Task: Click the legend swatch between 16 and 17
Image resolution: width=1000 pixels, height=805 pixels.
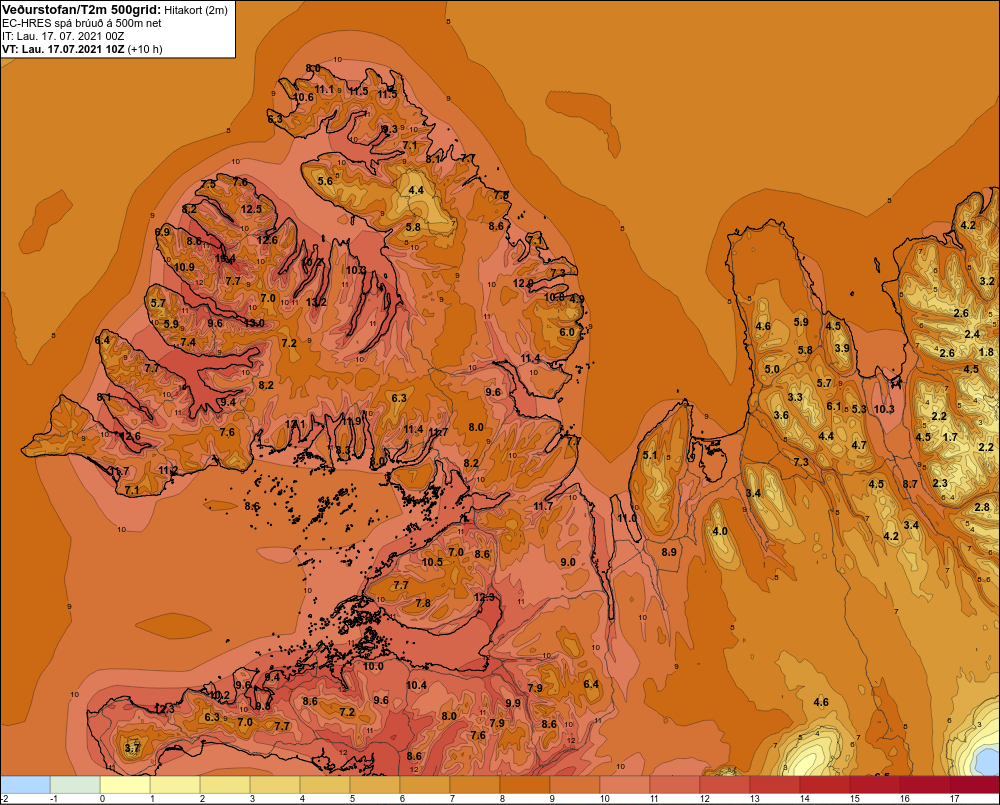Action: pyautogui.click(x=925, y=785)
